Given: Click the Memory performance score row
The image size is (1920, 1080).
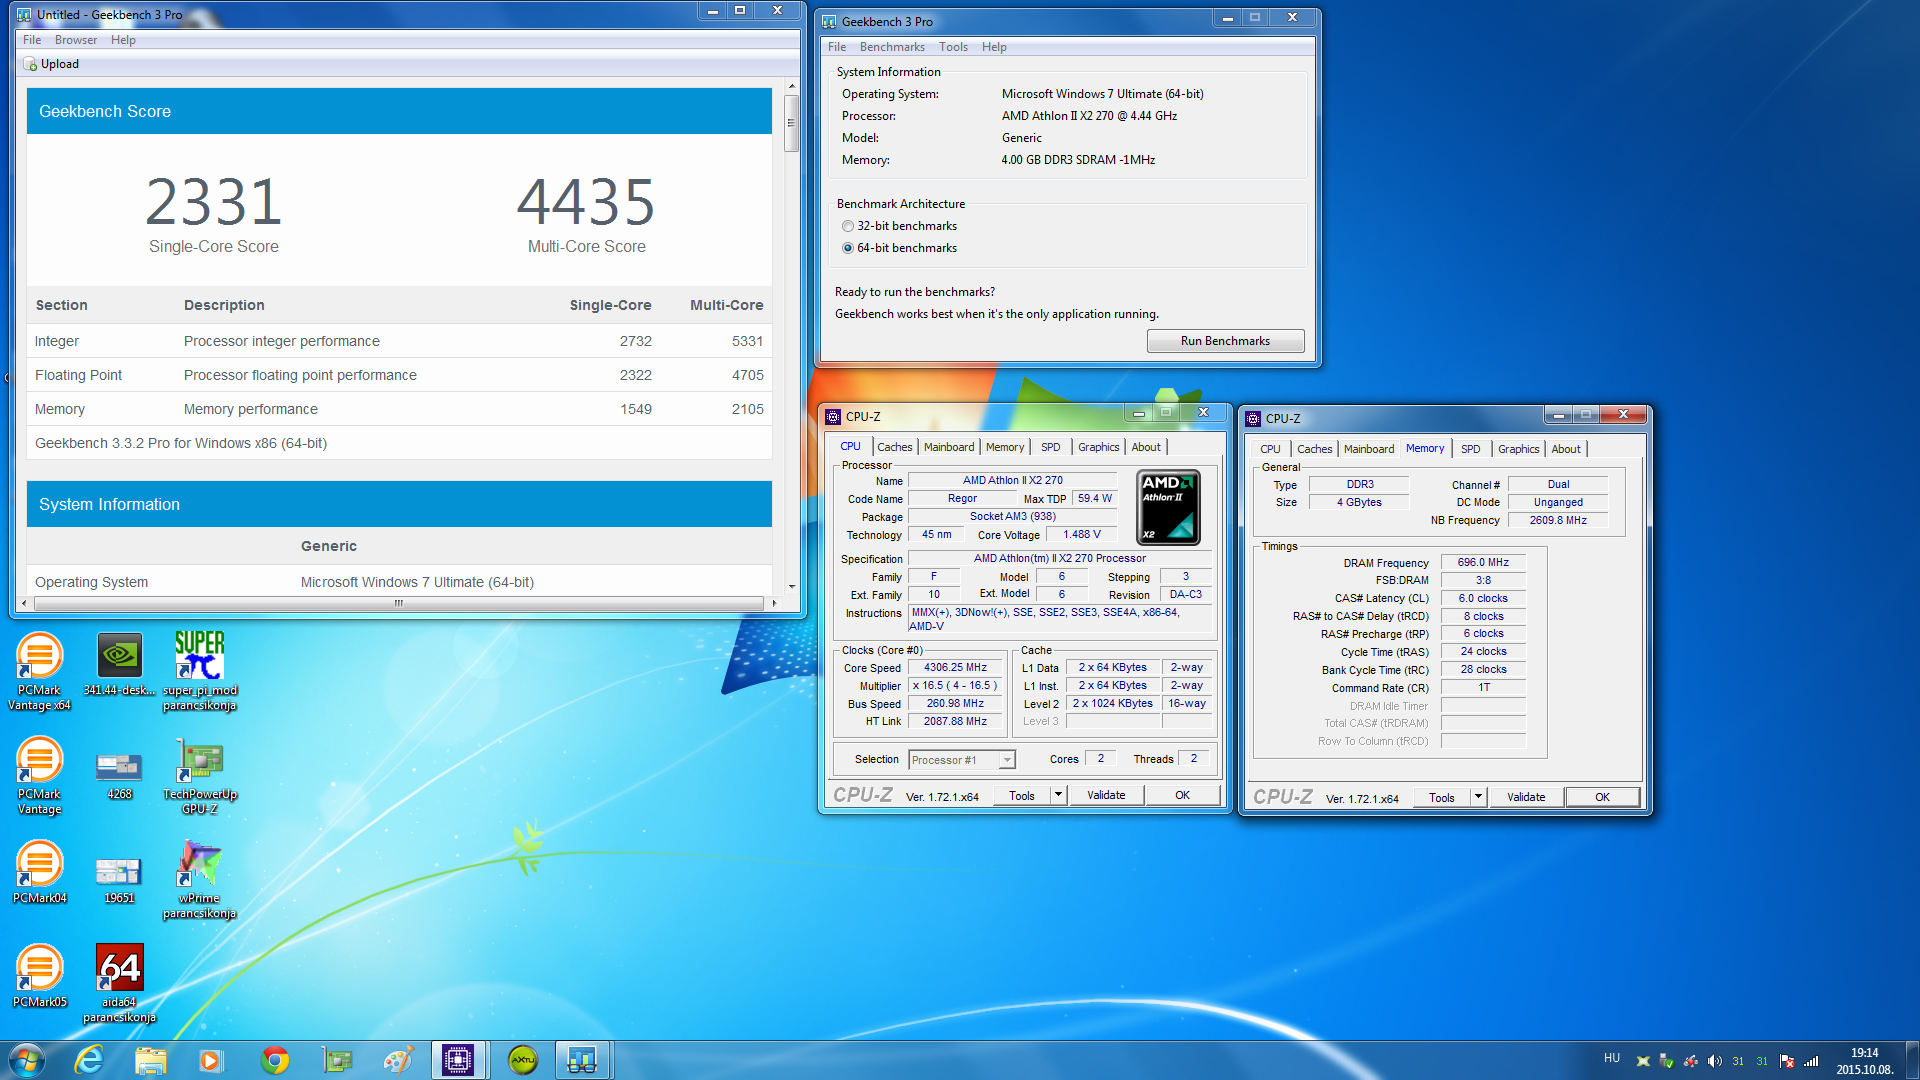Looking at the screenshot, I should coord(399,409).
